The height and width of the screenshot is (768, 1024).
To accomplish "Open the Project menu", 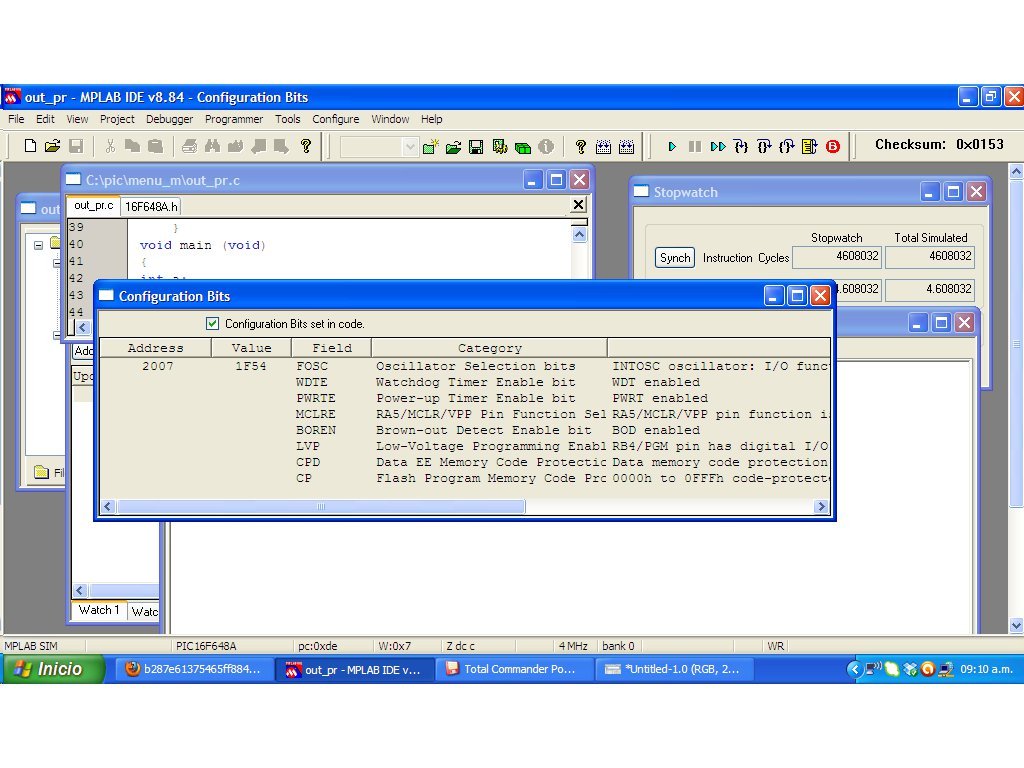I will click(117, 119).
